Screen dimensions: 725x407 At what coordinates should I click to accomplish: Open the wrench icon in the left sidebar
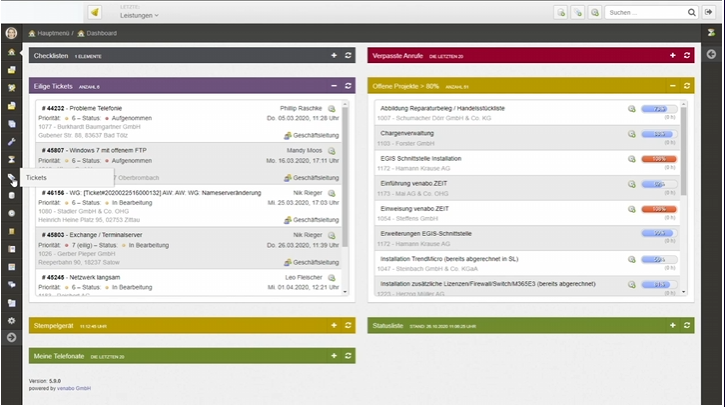tap(12, 142)
